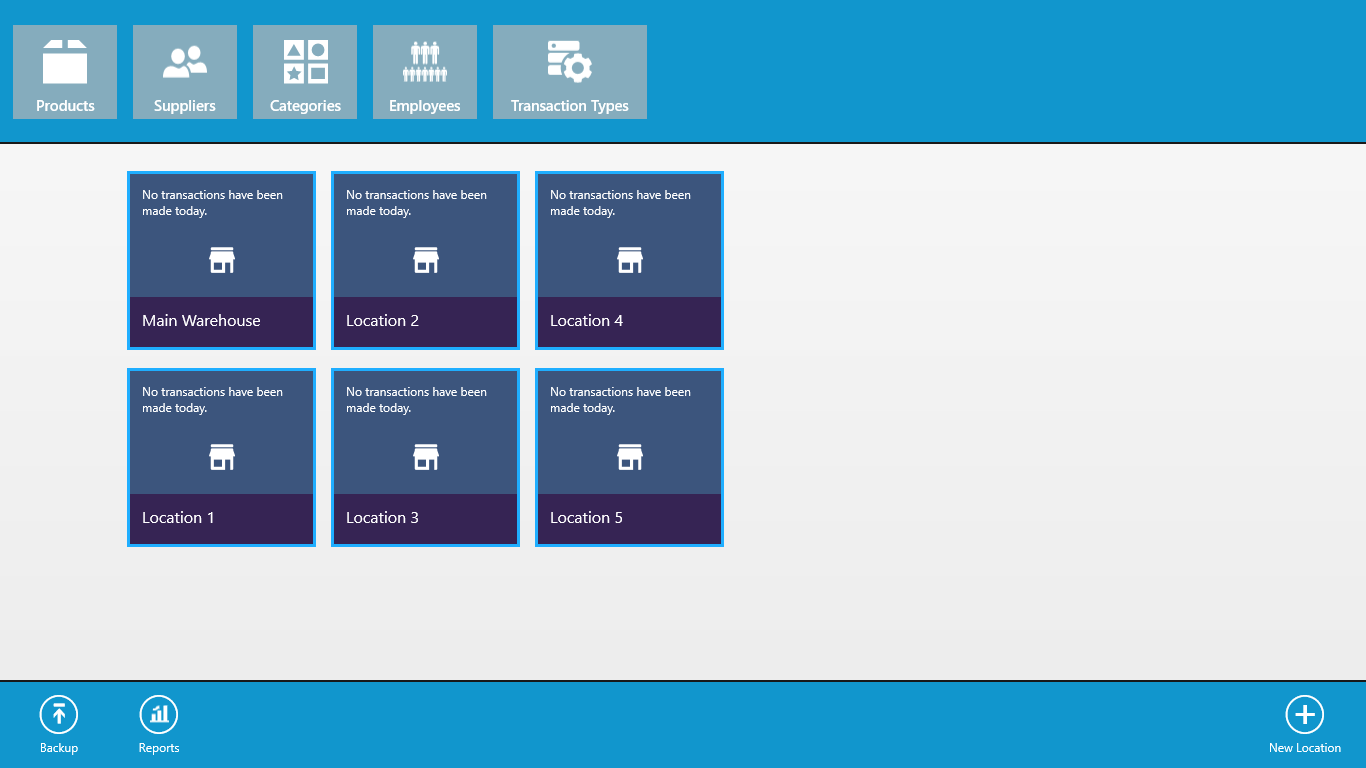Click the Transaction Types text label
1366x768 pixels.
point(570,106)
